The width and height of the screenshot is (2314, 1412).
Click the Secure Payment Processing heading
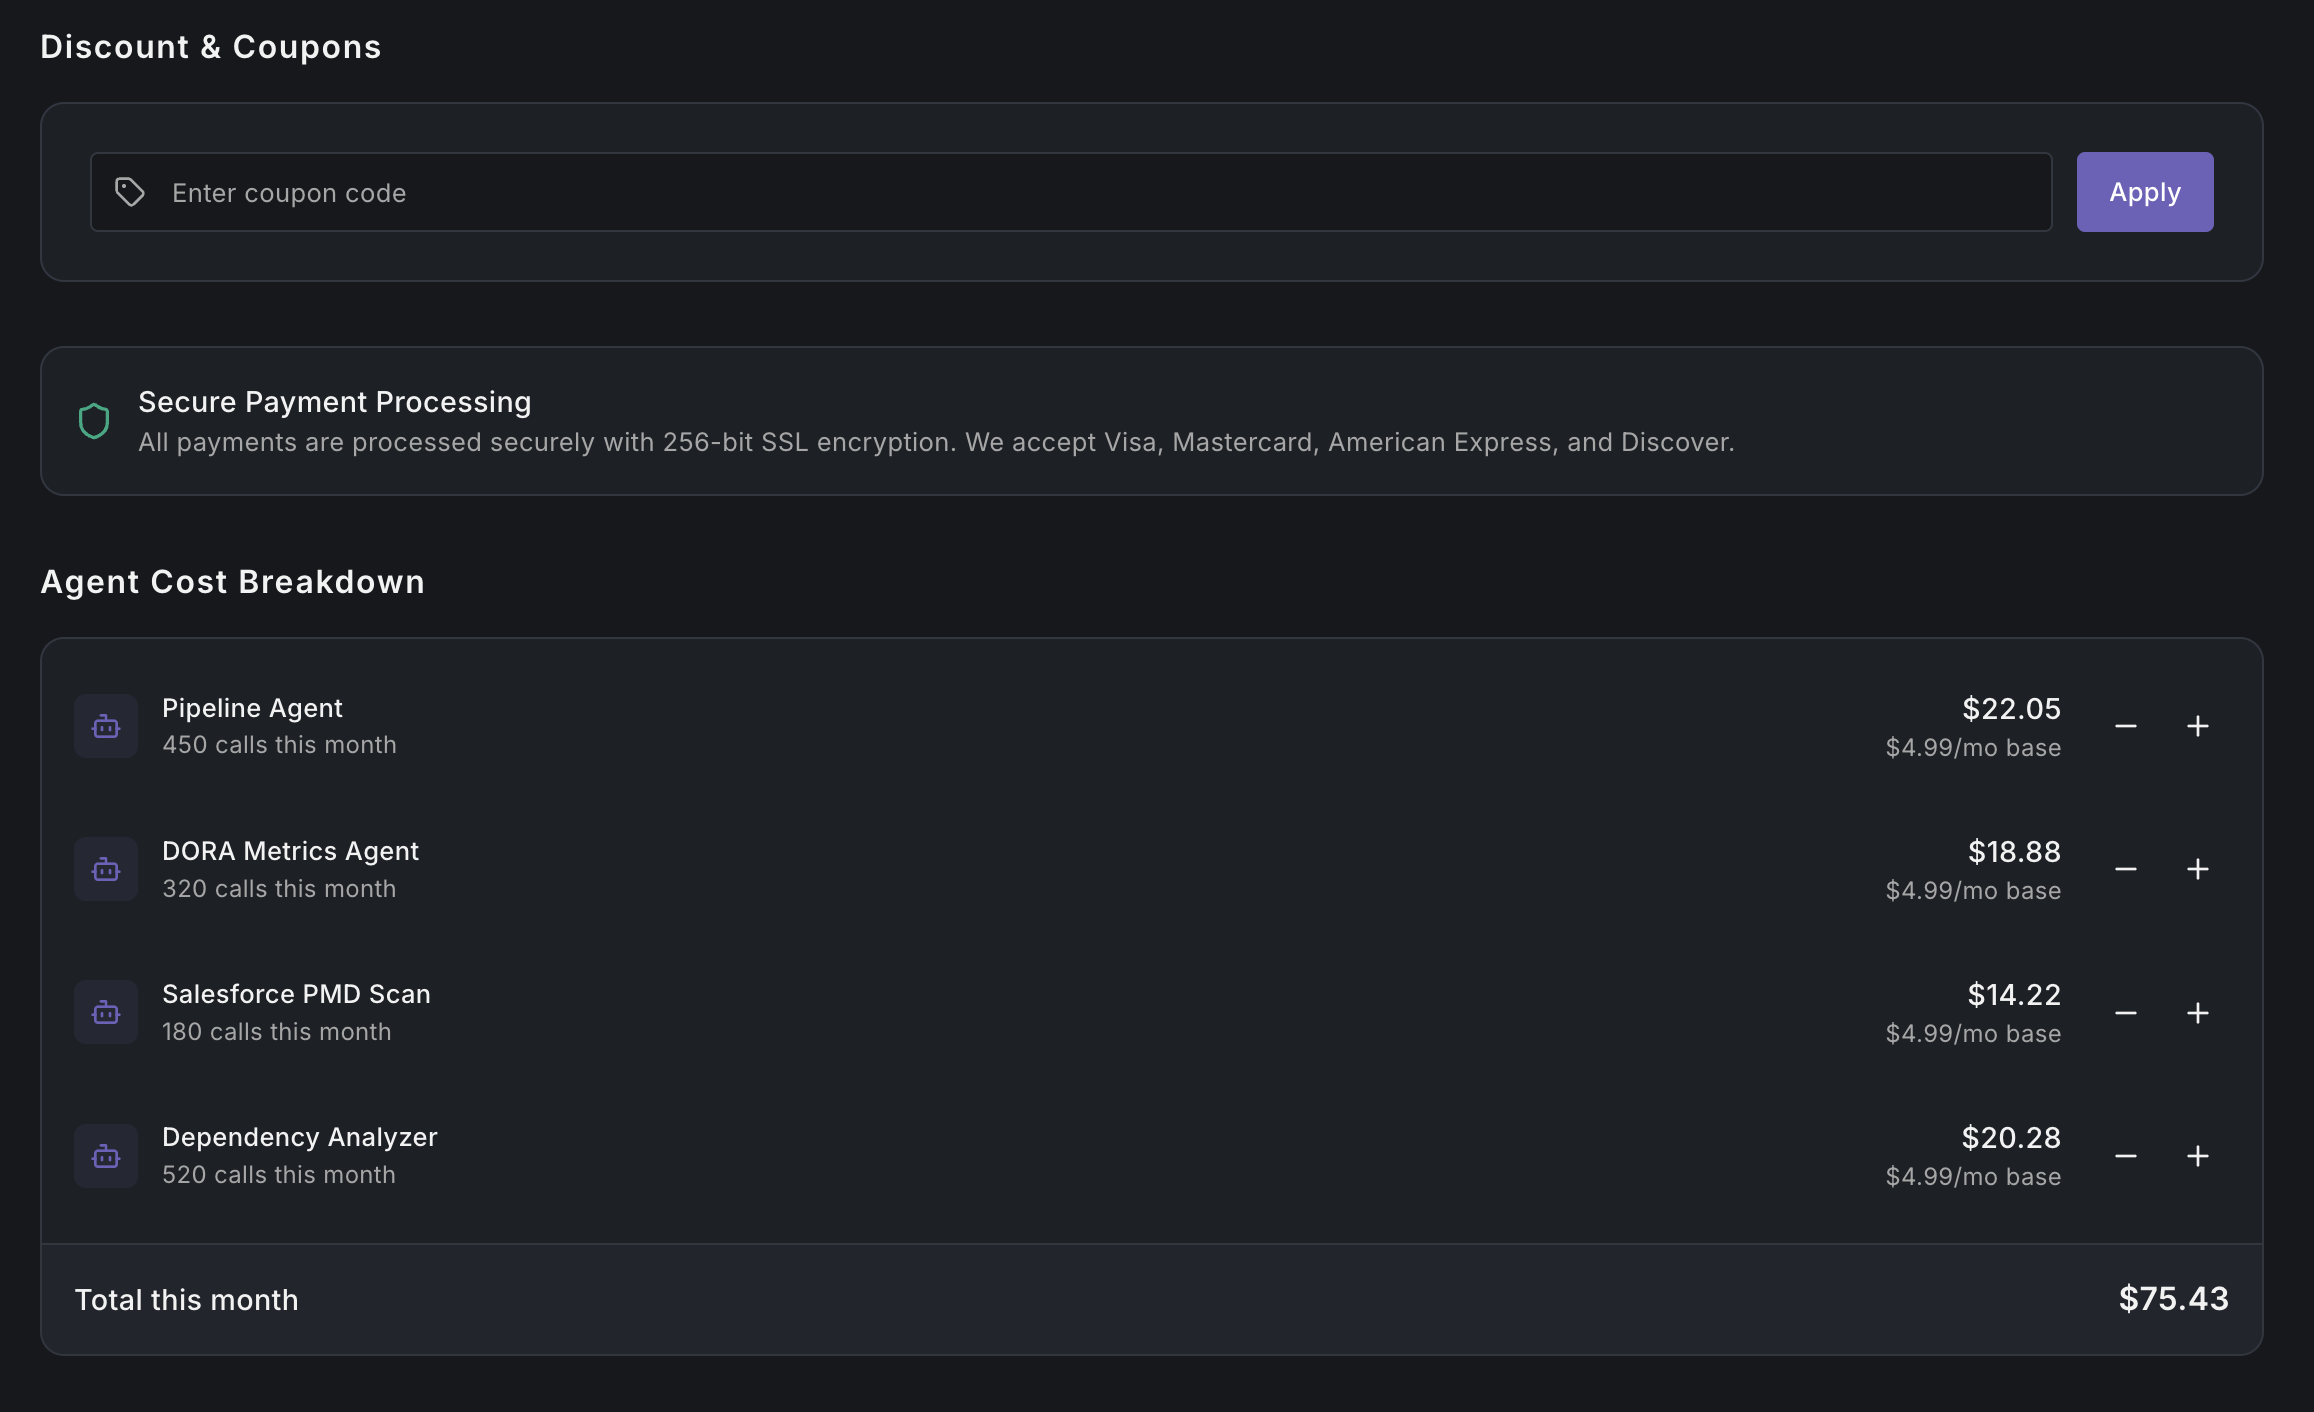334,402
